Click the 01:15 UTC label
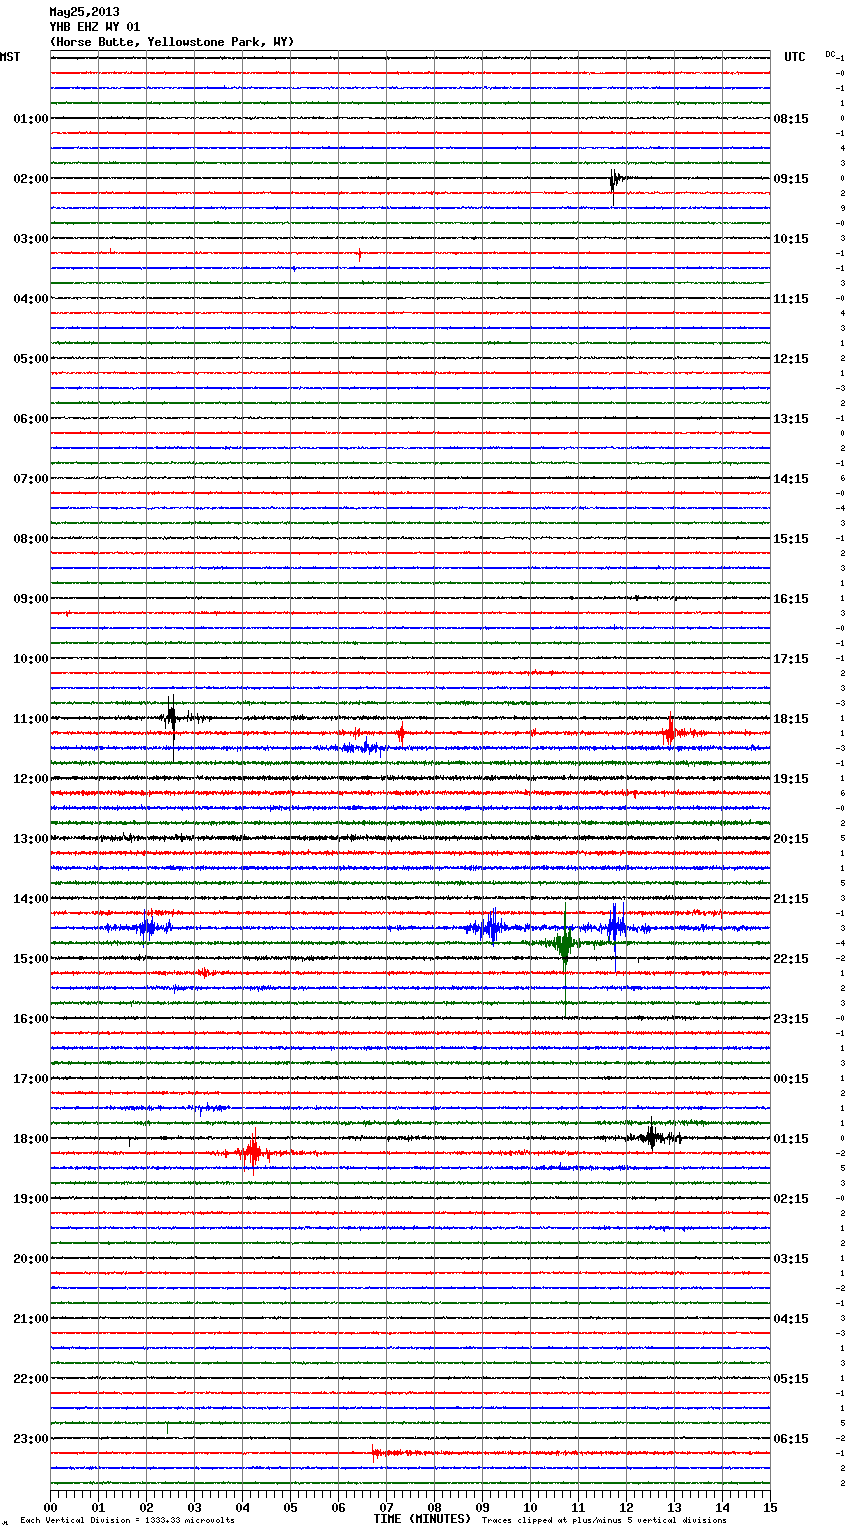This screenshot has height=1534, width=850. tap(791, 1139)
